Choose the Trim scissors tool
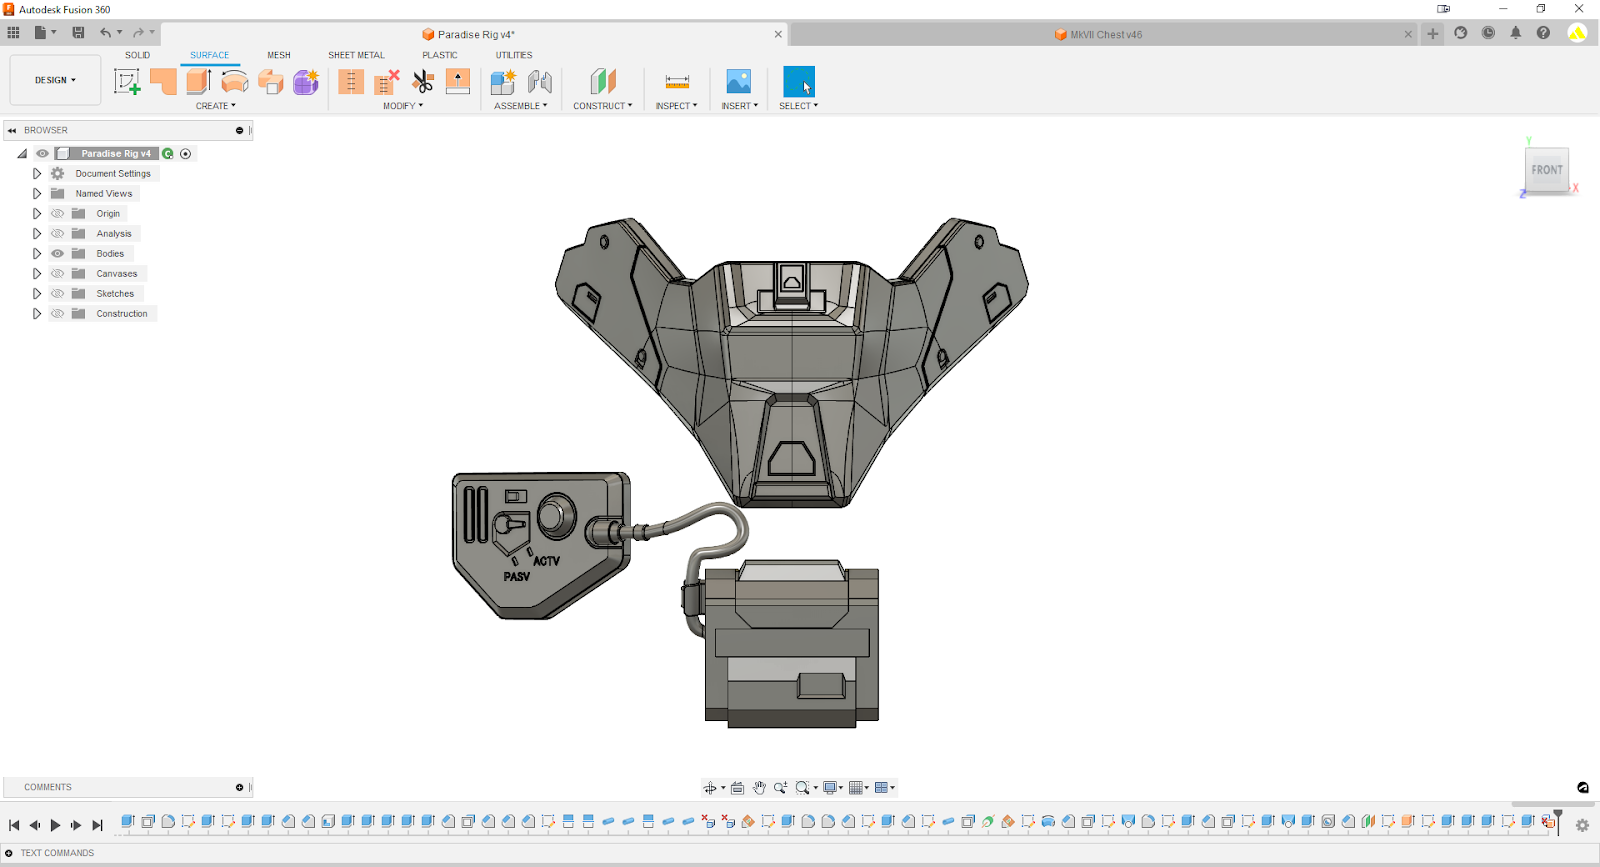1600x867 pixels. click(x=423, y=82)
